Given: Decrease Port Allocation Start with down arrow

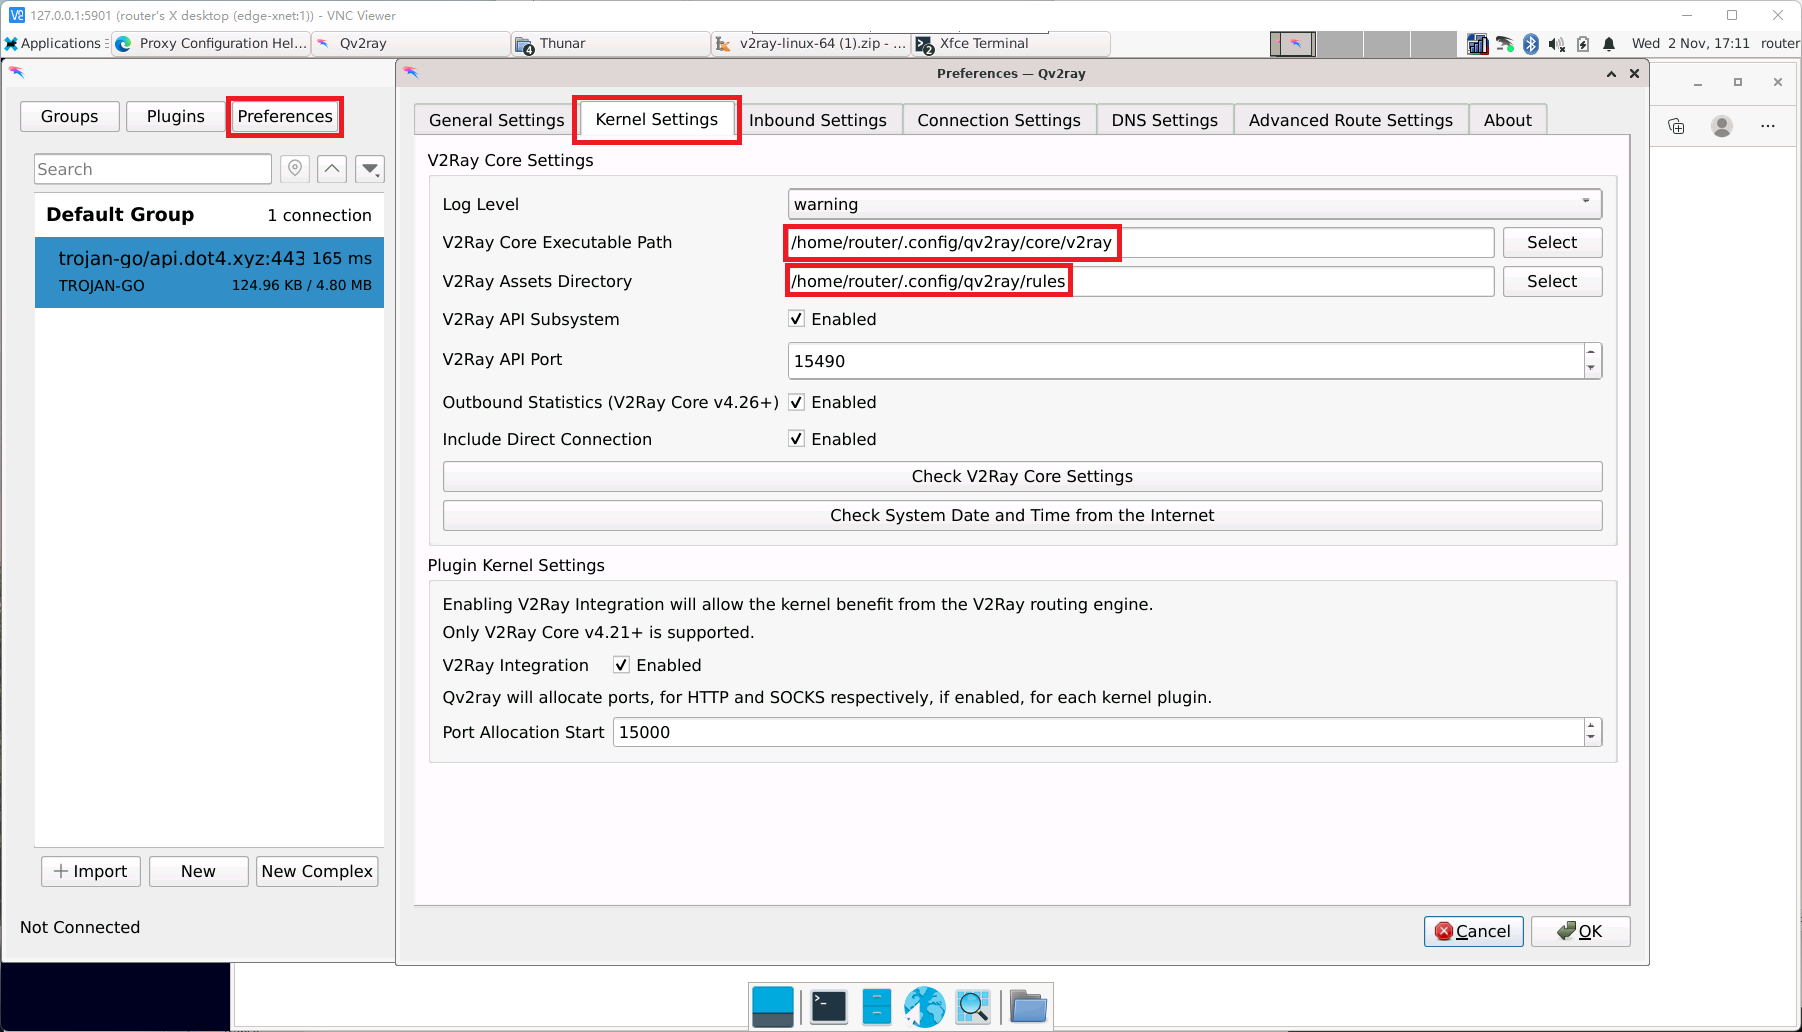Looking at the screenshot, I should pyautogui.click(x=1592, y=739).
